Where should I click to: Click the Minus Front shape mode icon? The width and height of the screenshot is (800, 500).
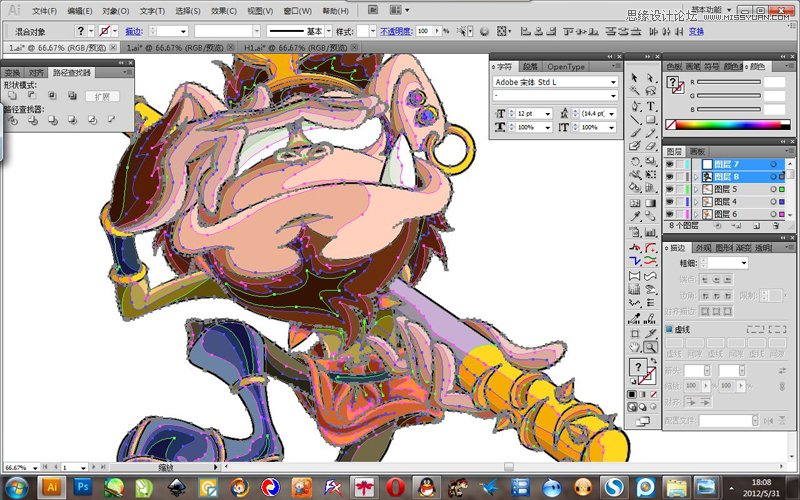pos(32,95)
